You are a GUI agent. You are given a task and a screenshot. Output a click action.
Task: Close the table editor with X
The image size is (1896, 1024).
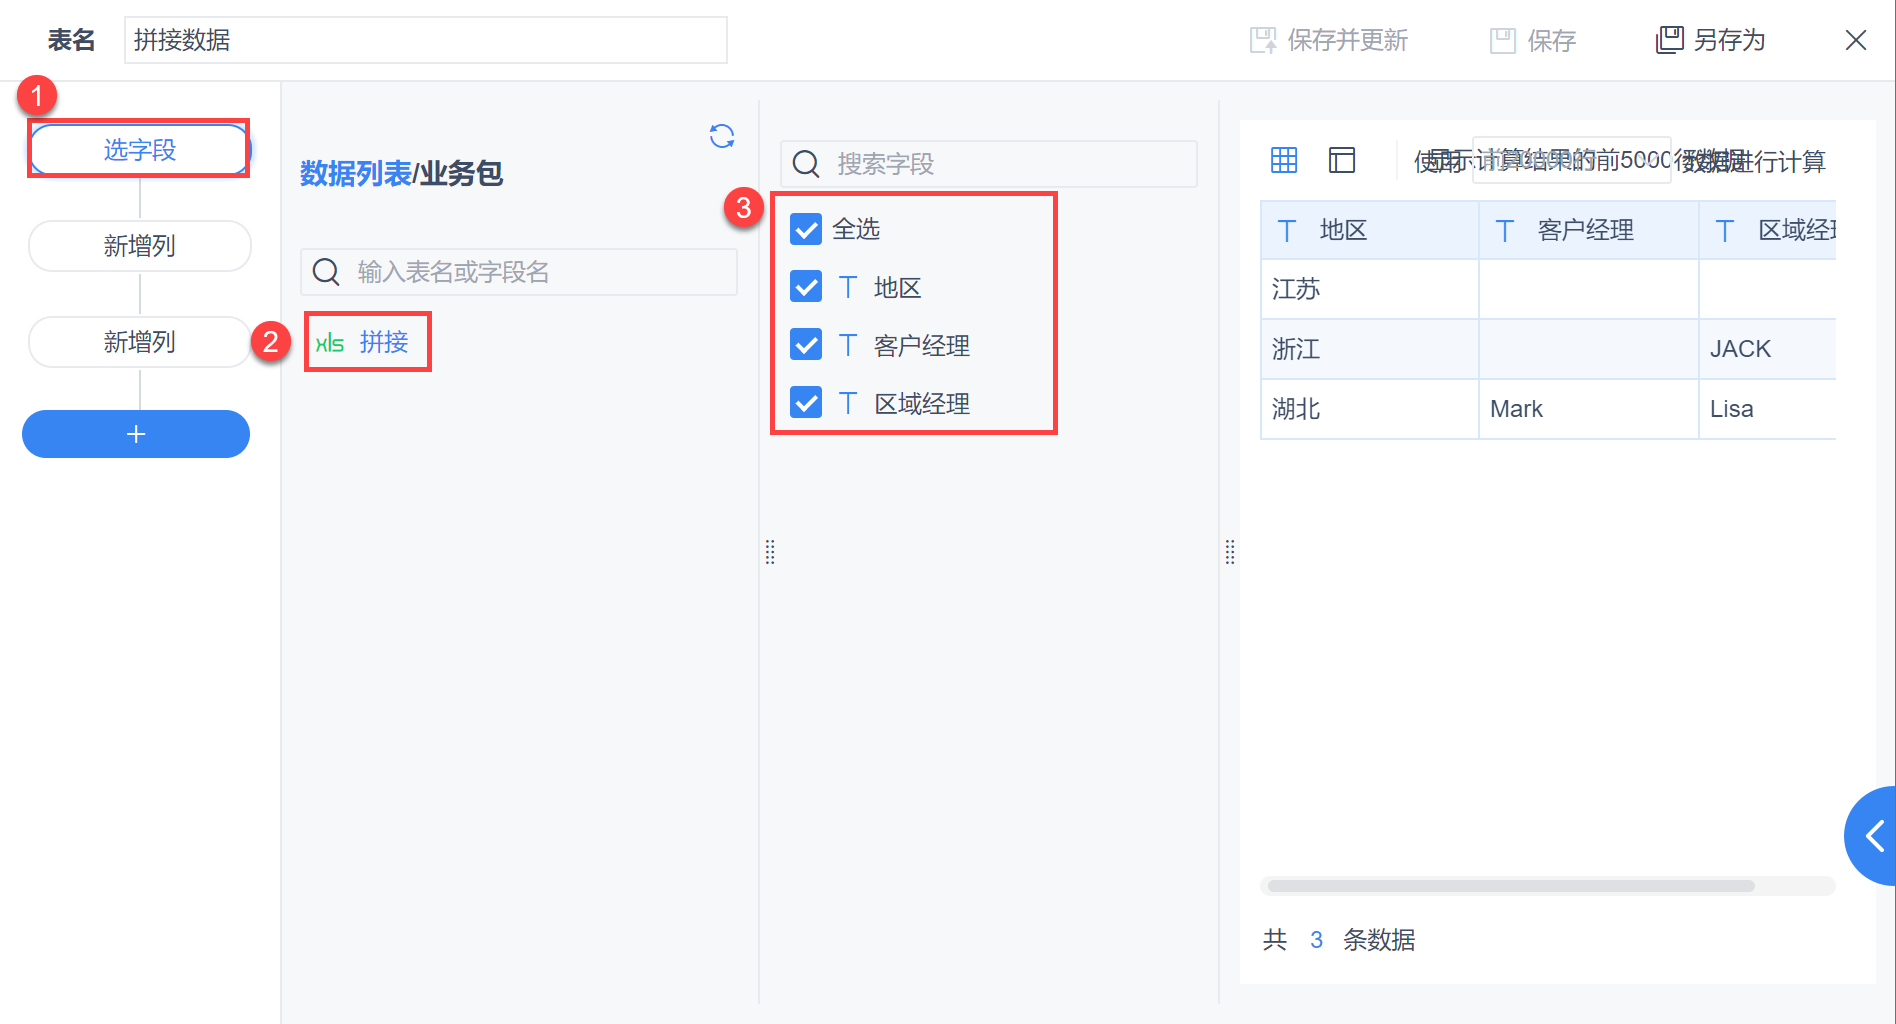point(1855,40)
